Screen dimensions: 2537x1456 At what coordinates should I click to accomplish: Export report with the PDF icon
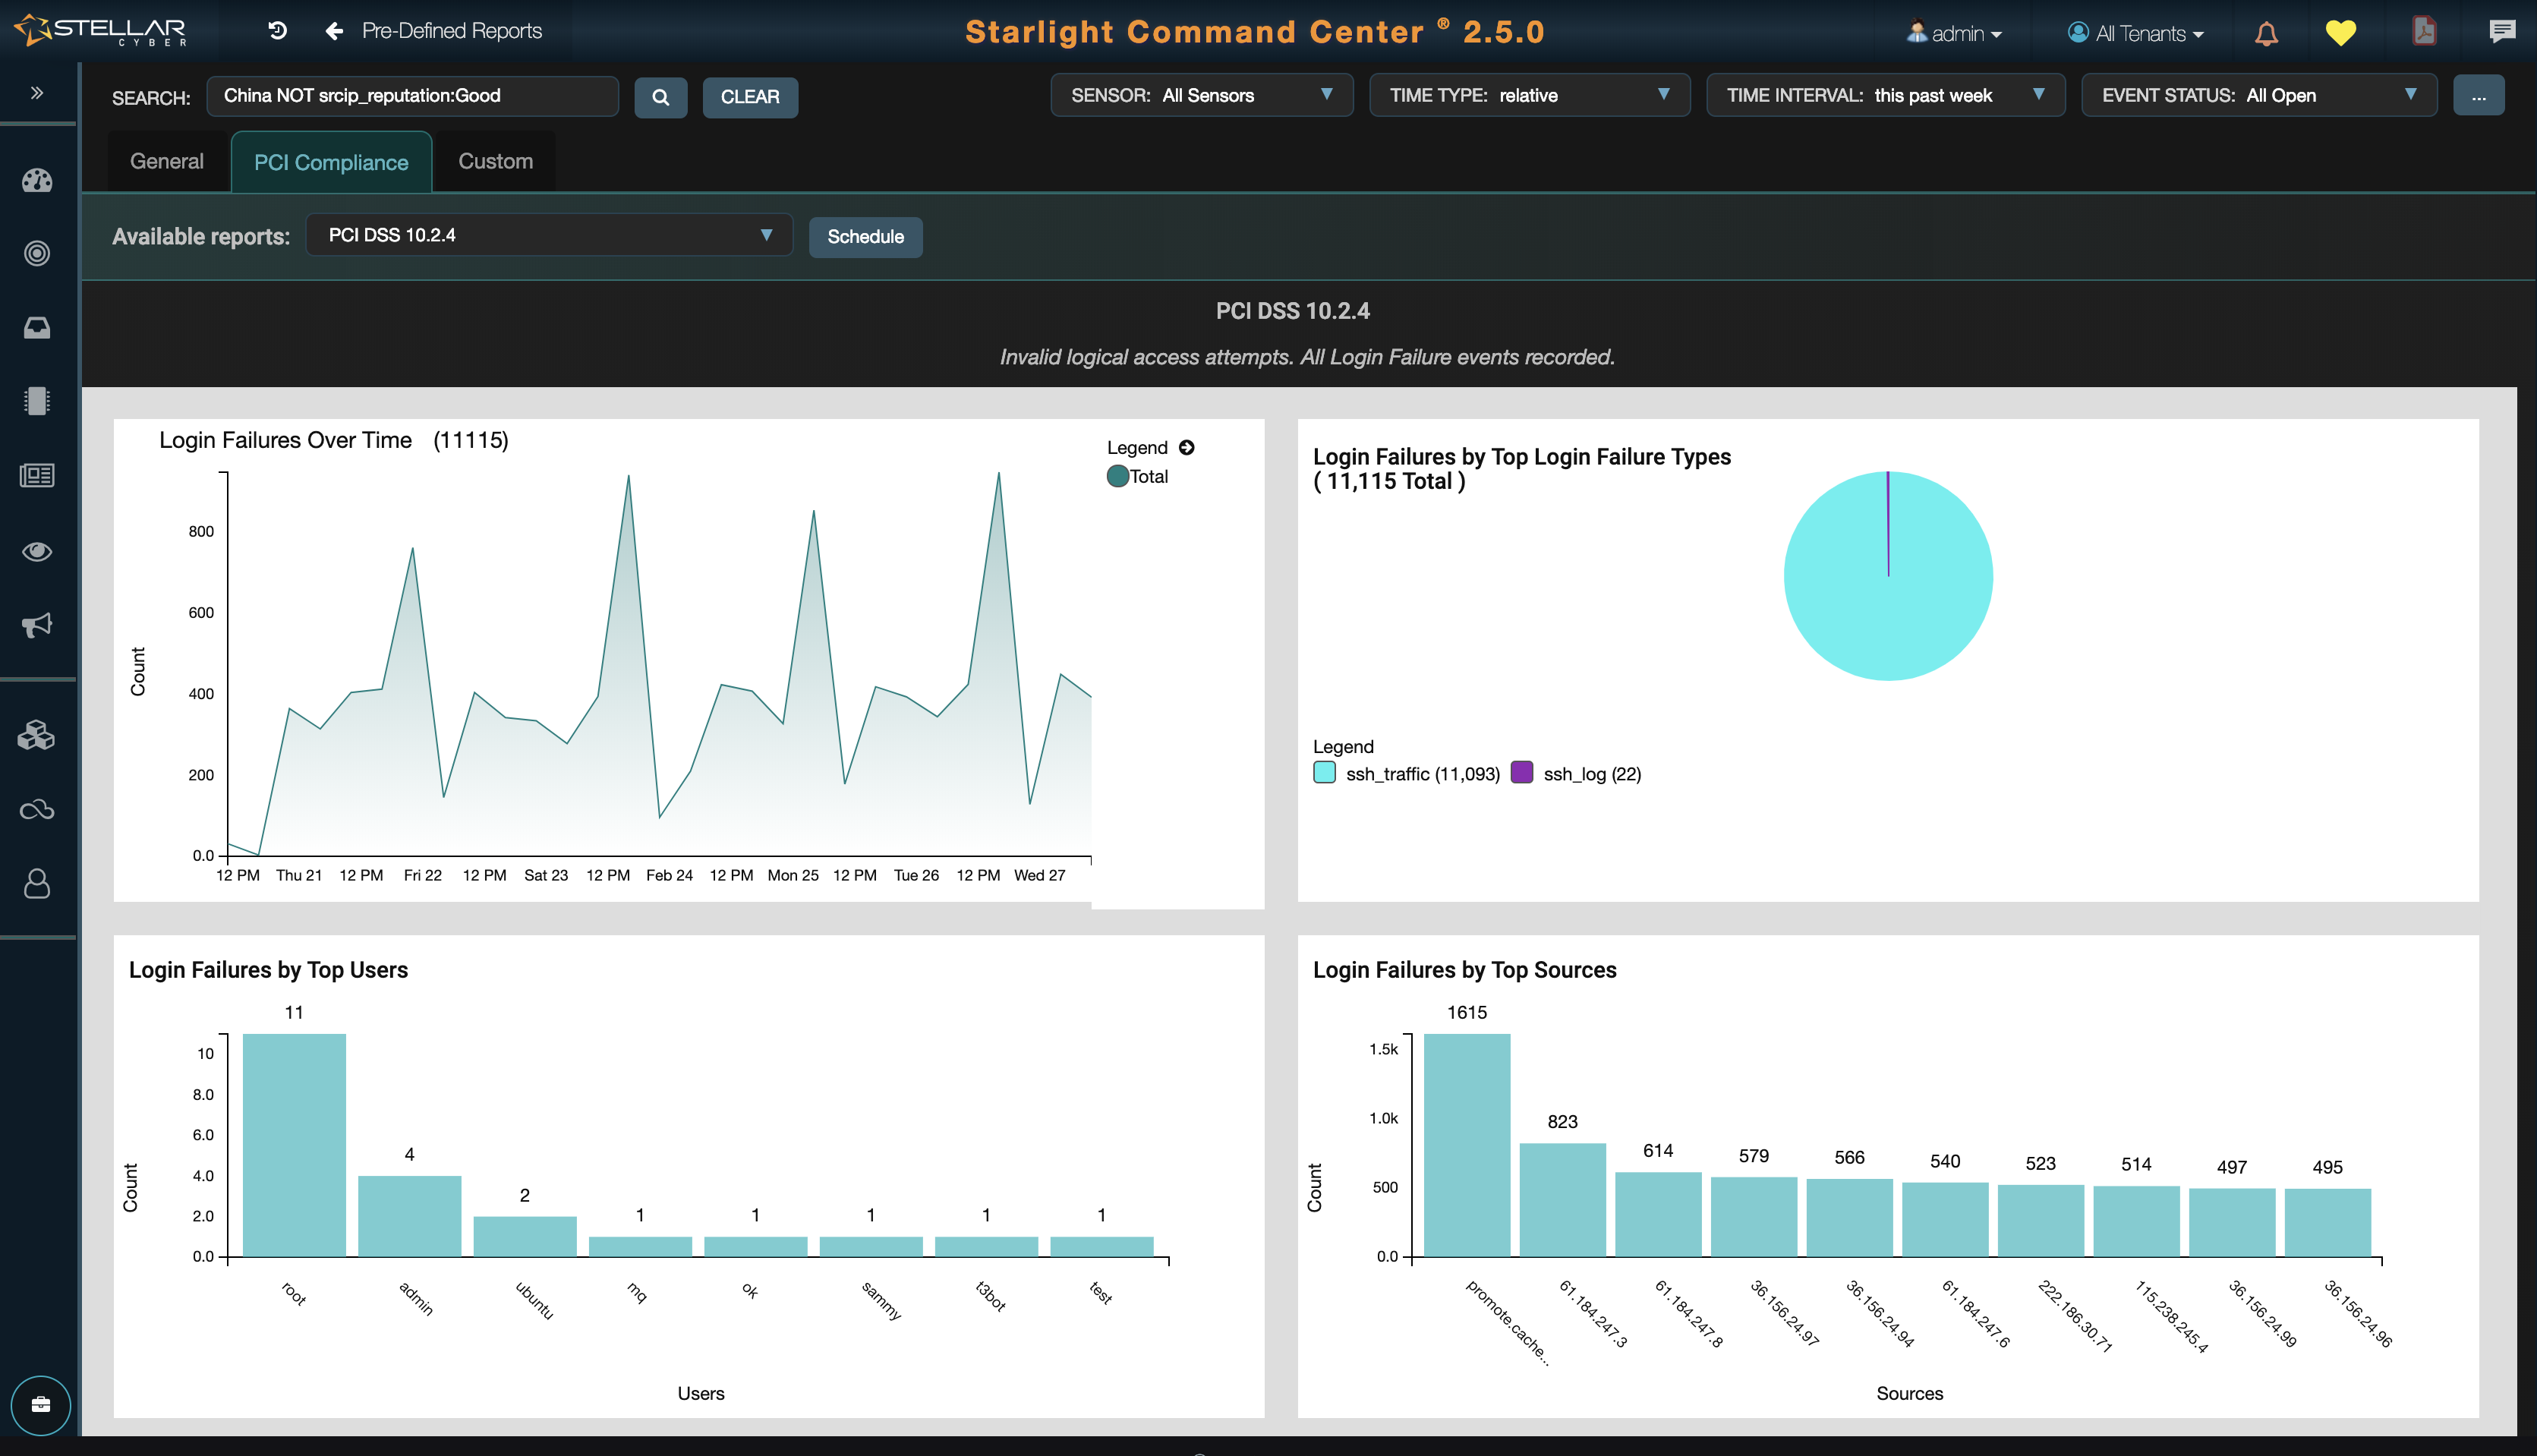tap(2424, 31)
